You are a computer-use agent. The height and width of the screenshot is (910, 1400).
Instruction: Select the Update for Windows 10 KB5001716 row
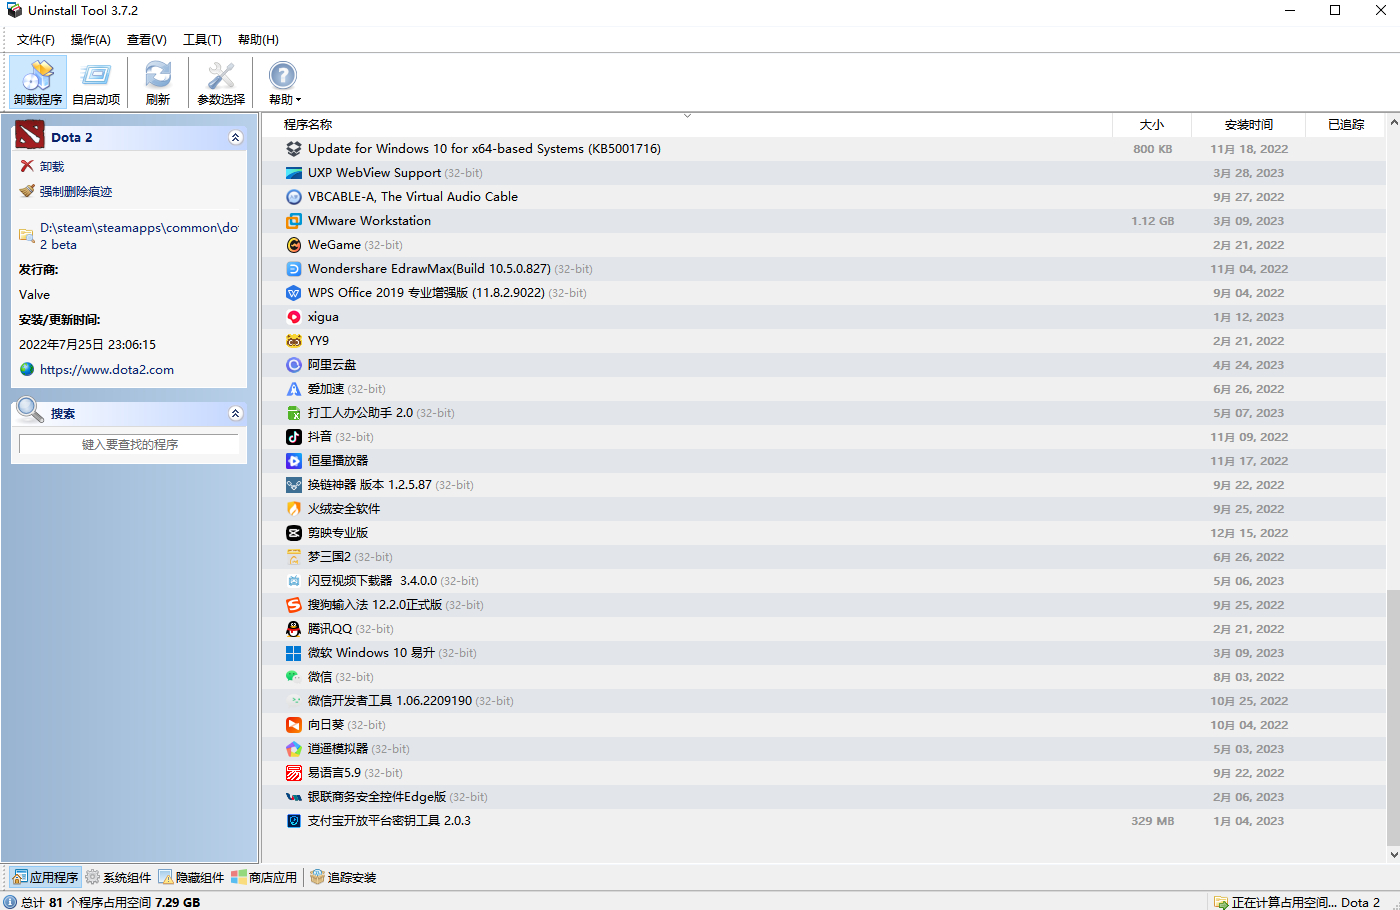[x=824, y=149]
